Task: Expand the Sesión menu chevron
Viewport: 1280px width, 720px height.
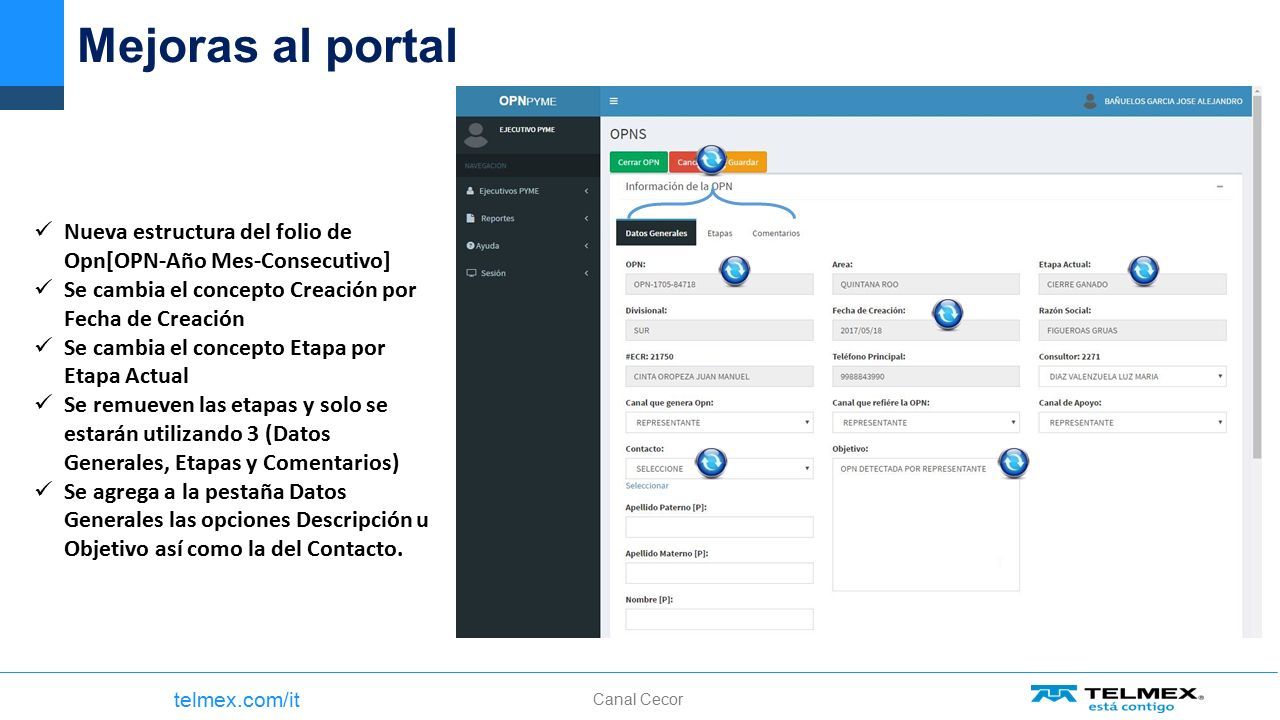Action: pos(586,273)
